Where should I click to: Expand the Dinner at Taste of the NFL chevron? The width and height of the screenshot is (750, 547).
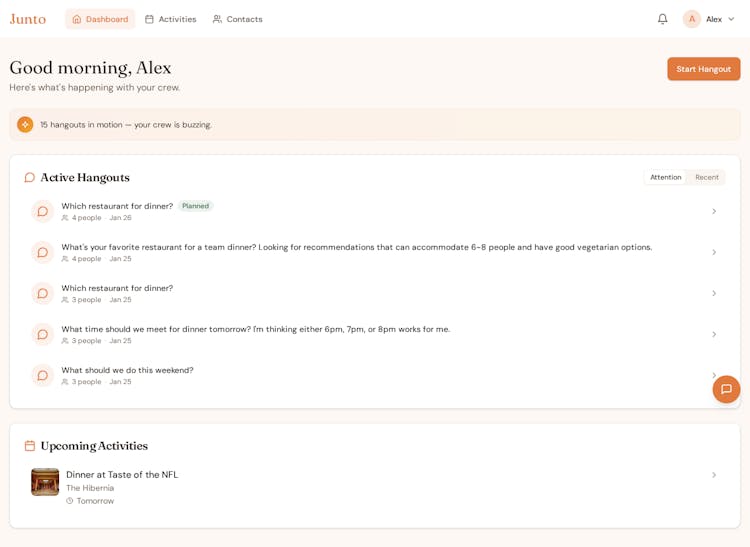pyautogui.click(x=714, y=475)
